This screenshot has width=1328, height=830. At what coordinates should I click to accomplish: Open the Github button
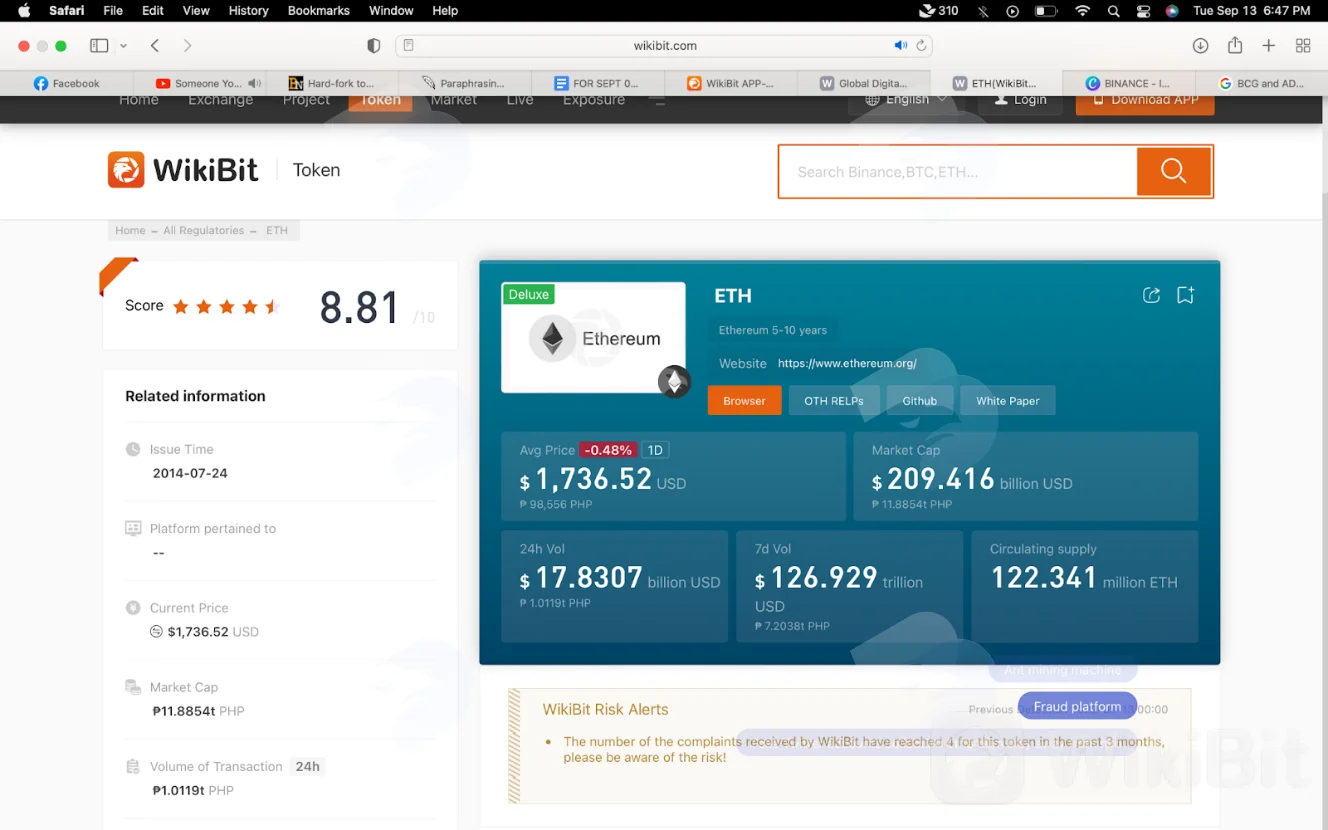coord(920,400)
